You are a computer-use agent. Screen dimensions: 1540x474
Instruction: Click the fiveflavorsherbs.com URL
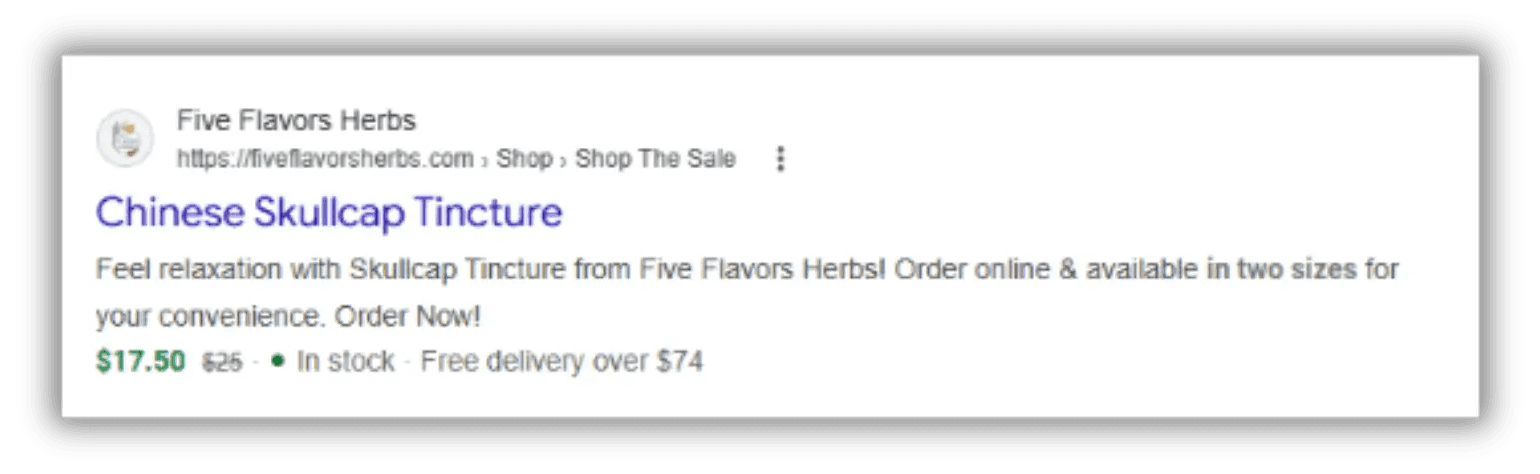point(325,159)
